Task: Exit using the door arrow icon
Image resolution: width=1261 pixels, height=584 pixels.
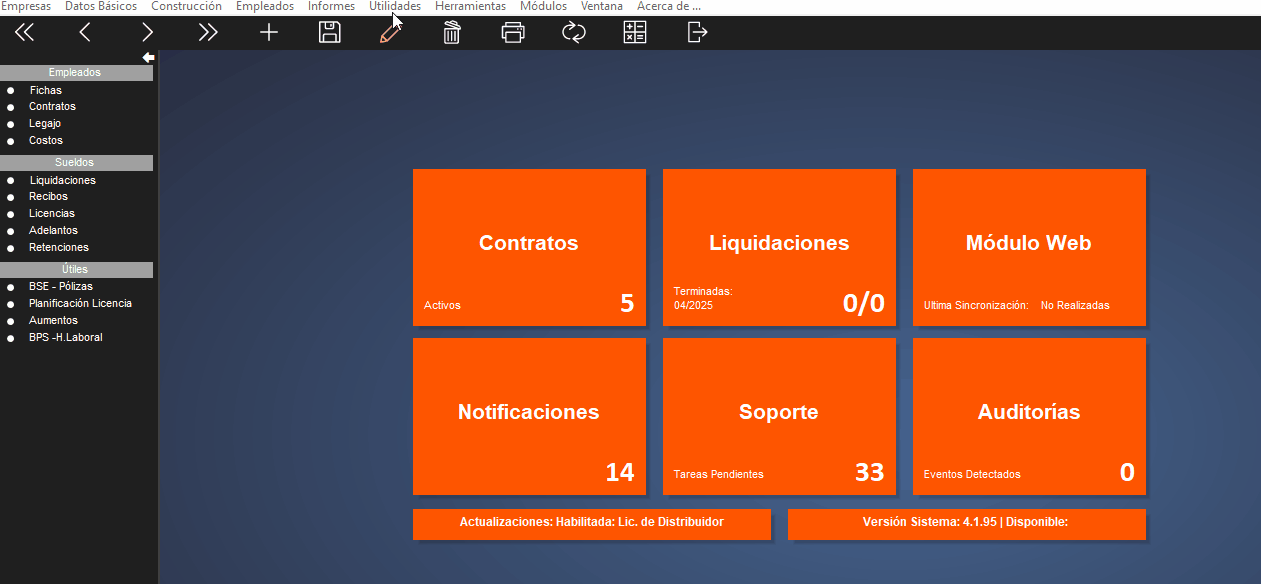Action: click(x=697, y=32)
